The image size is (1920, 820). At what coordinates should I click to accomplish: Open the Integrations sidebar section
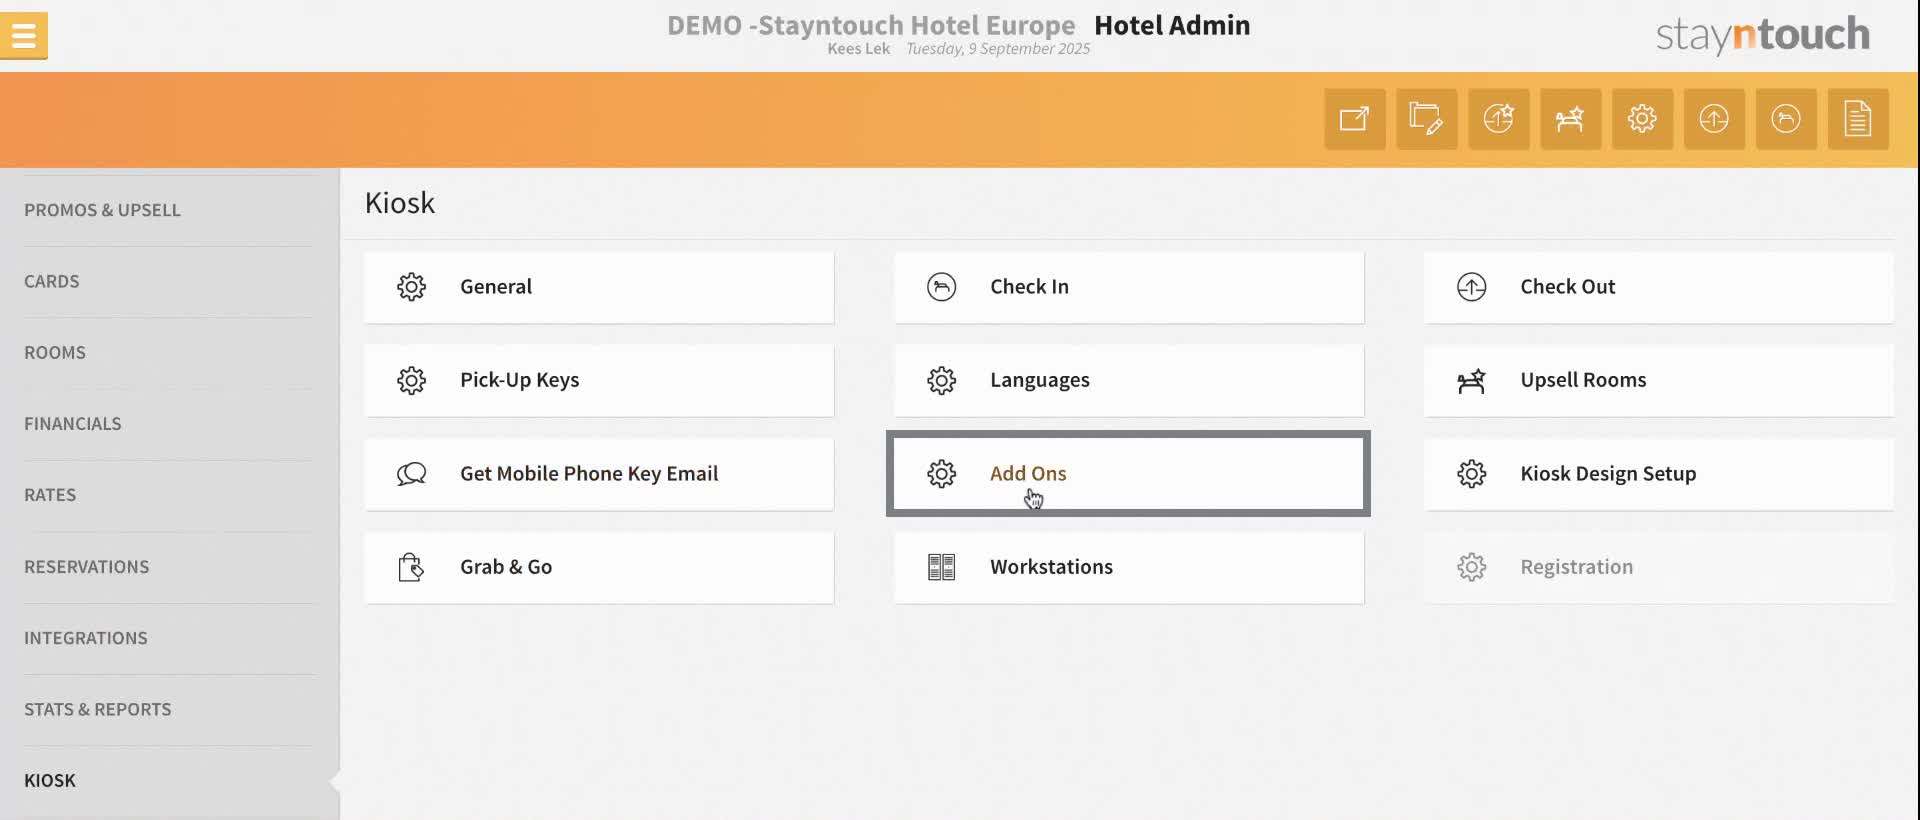pyautogui.click(x=168, y=638)
